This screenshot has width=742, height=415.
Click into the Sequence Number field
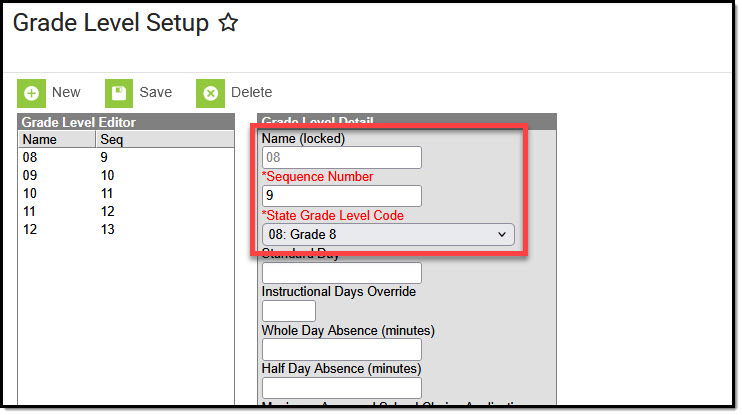(341, 196)
